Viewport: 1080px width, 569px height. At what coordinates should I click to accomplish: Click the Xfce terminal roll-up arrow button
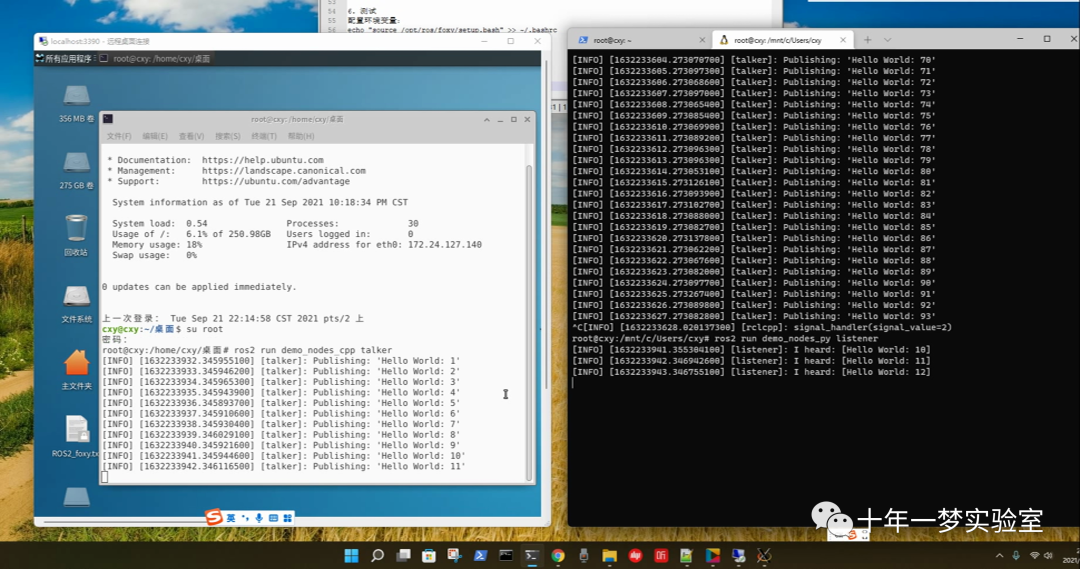[x=487, y=119]
